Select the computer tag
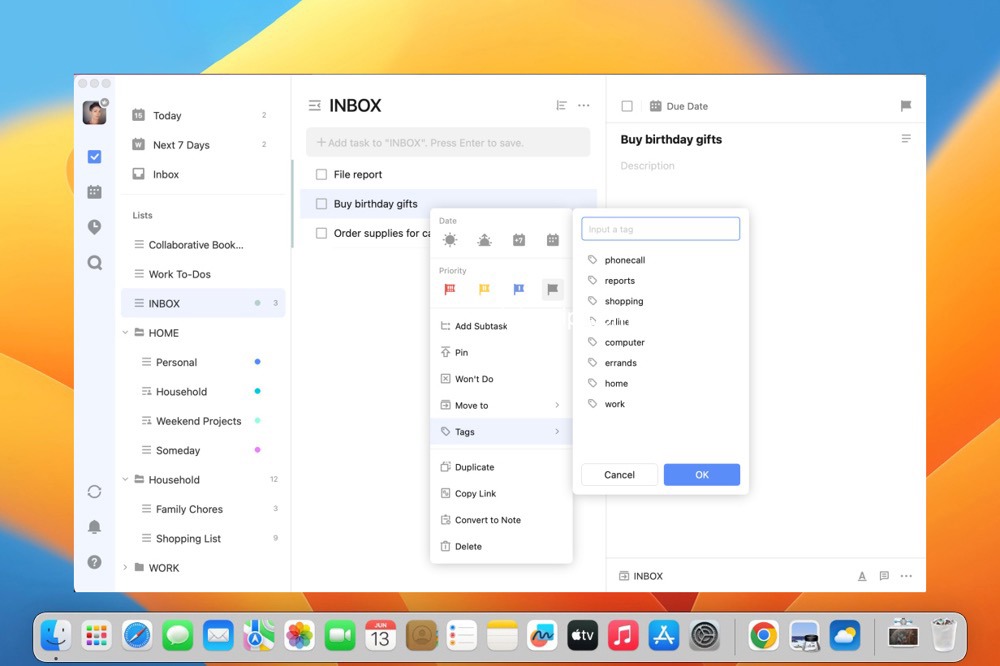Image resolution: width=1000 pixels, height=666 pixels. pyautogui.click(x=661, y=342)
